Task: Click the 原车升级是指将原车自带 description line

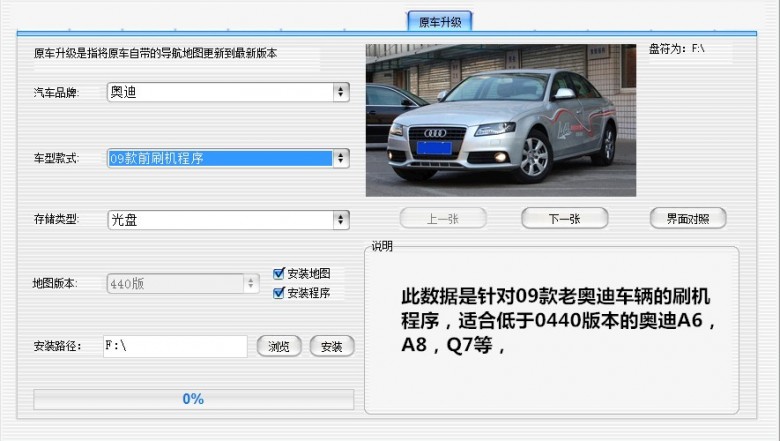Action: [155, 53]
